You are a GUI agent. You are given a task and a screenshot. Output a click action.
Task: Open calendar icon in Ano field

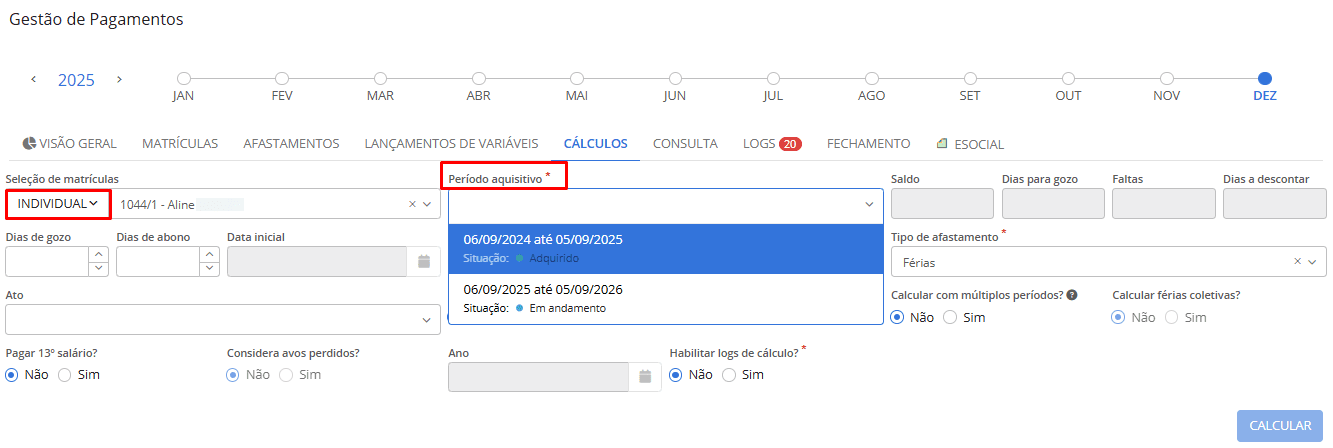point(645,376)
